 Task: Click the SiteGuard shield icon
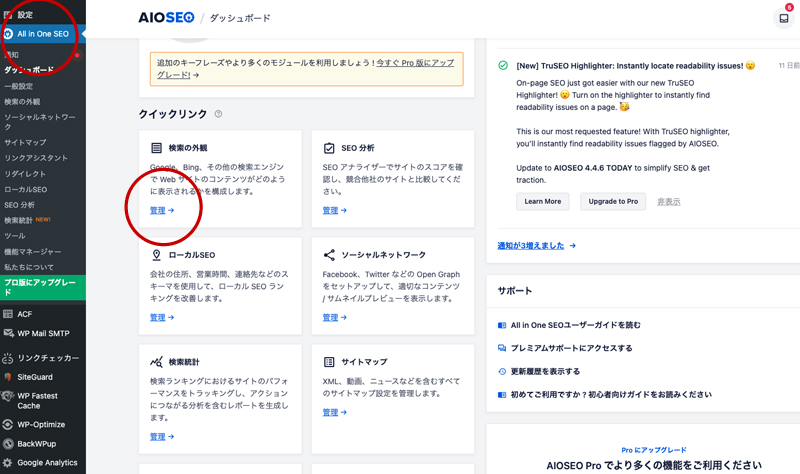click(x=8, y=377)
